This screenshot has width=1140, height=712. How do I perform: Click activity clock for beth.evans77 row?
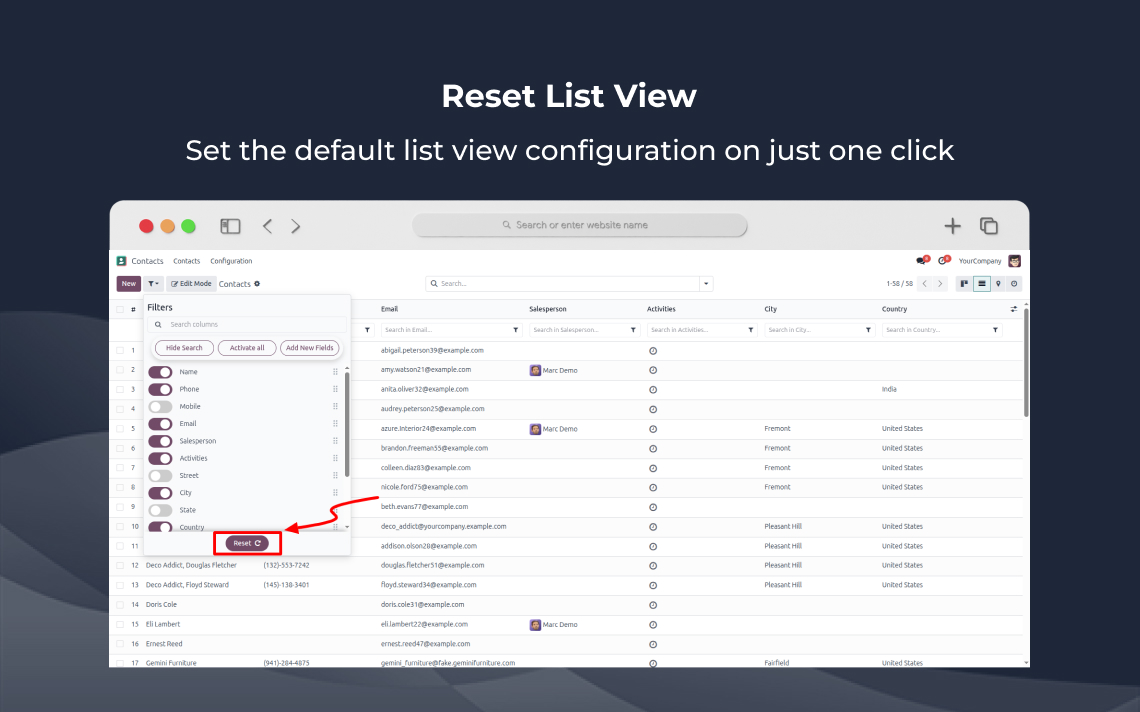coord(653,507)
